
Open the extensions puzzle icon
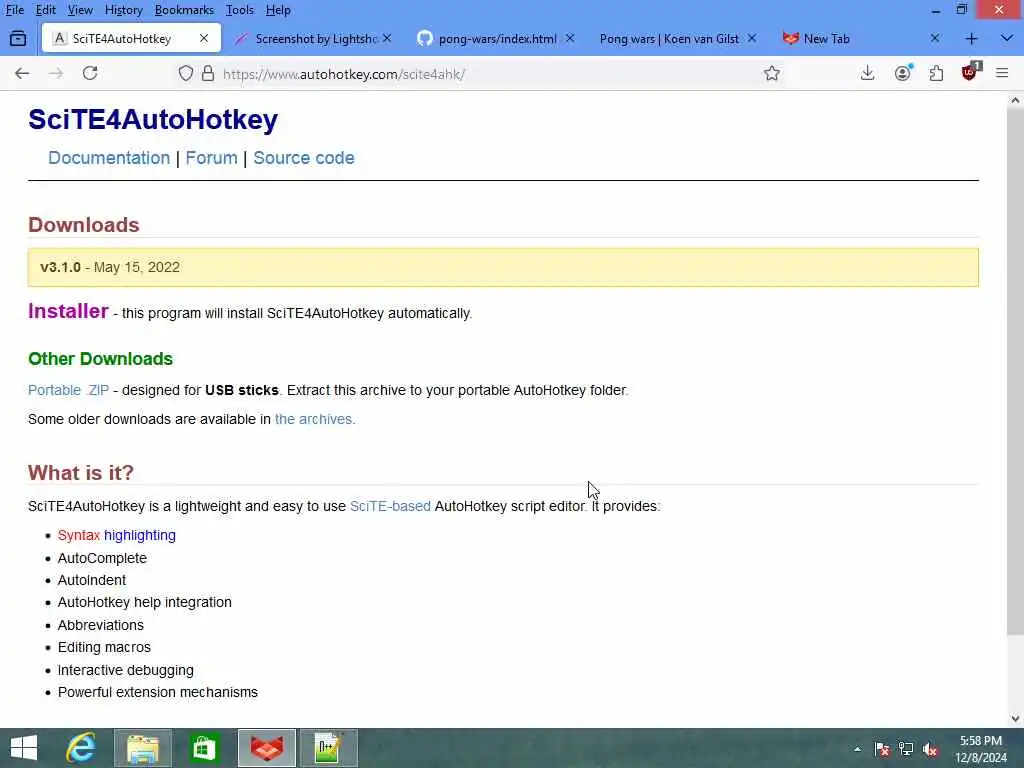click(x=936, y=73)
